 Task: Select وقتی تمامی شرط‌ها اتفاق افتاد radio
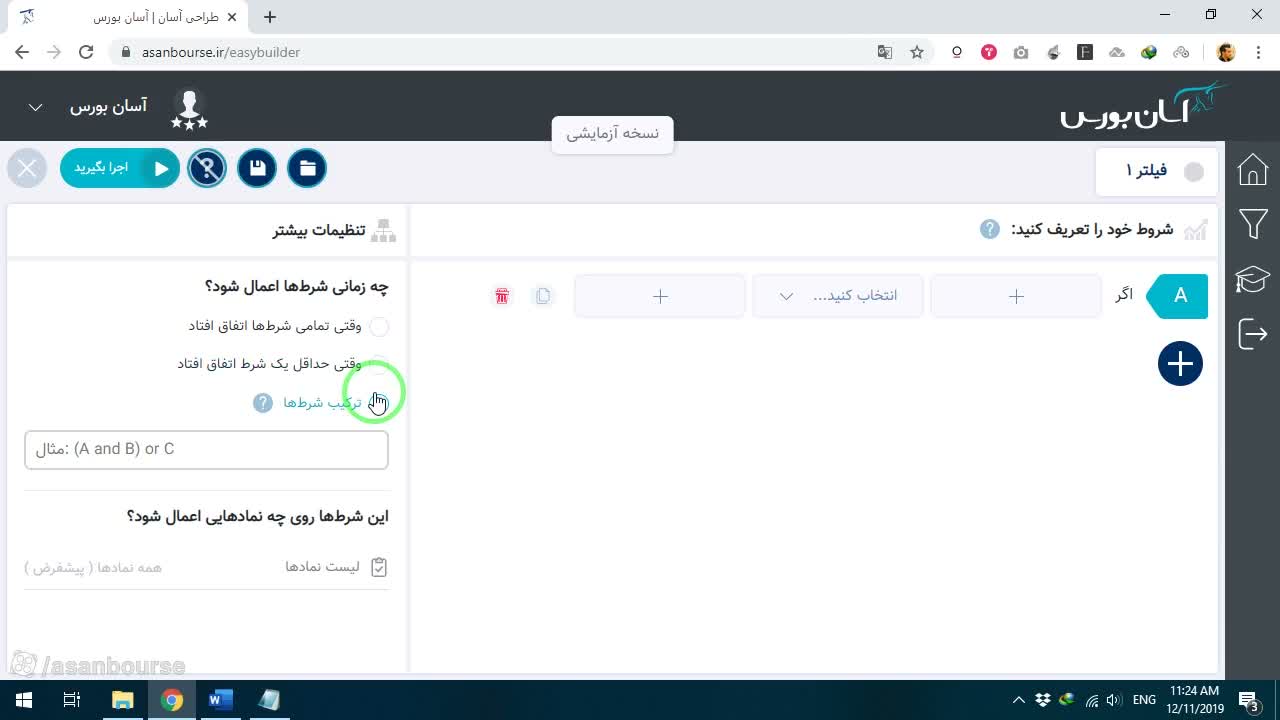point(379,326)
